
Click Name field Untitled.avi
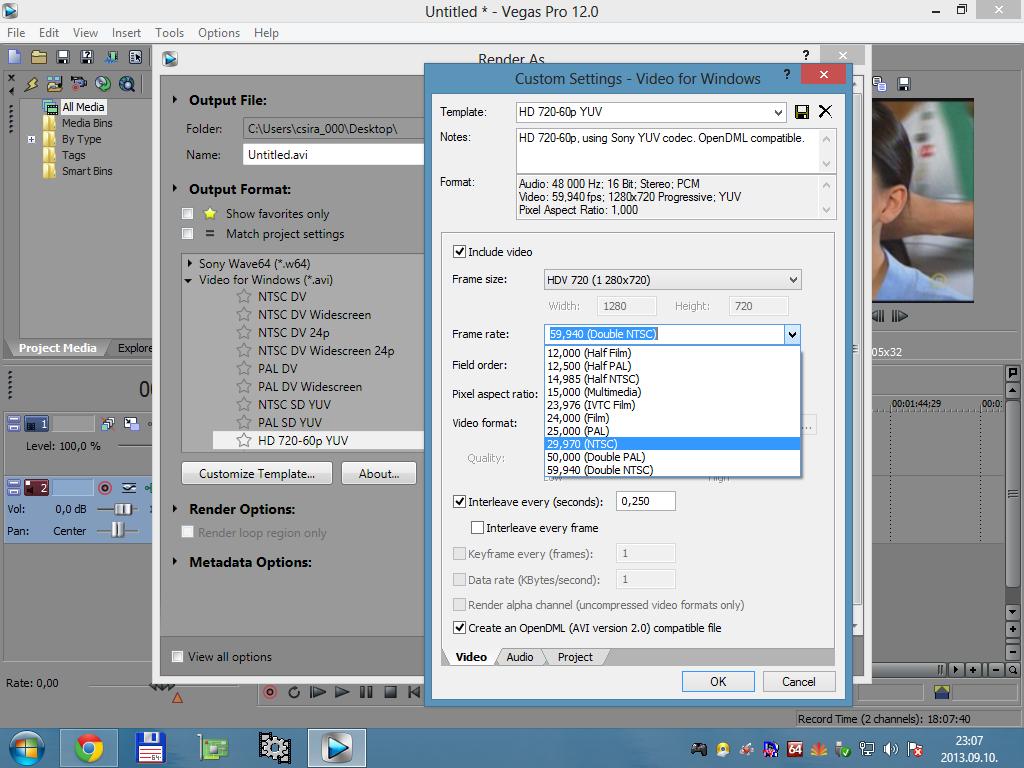[334, 155]
